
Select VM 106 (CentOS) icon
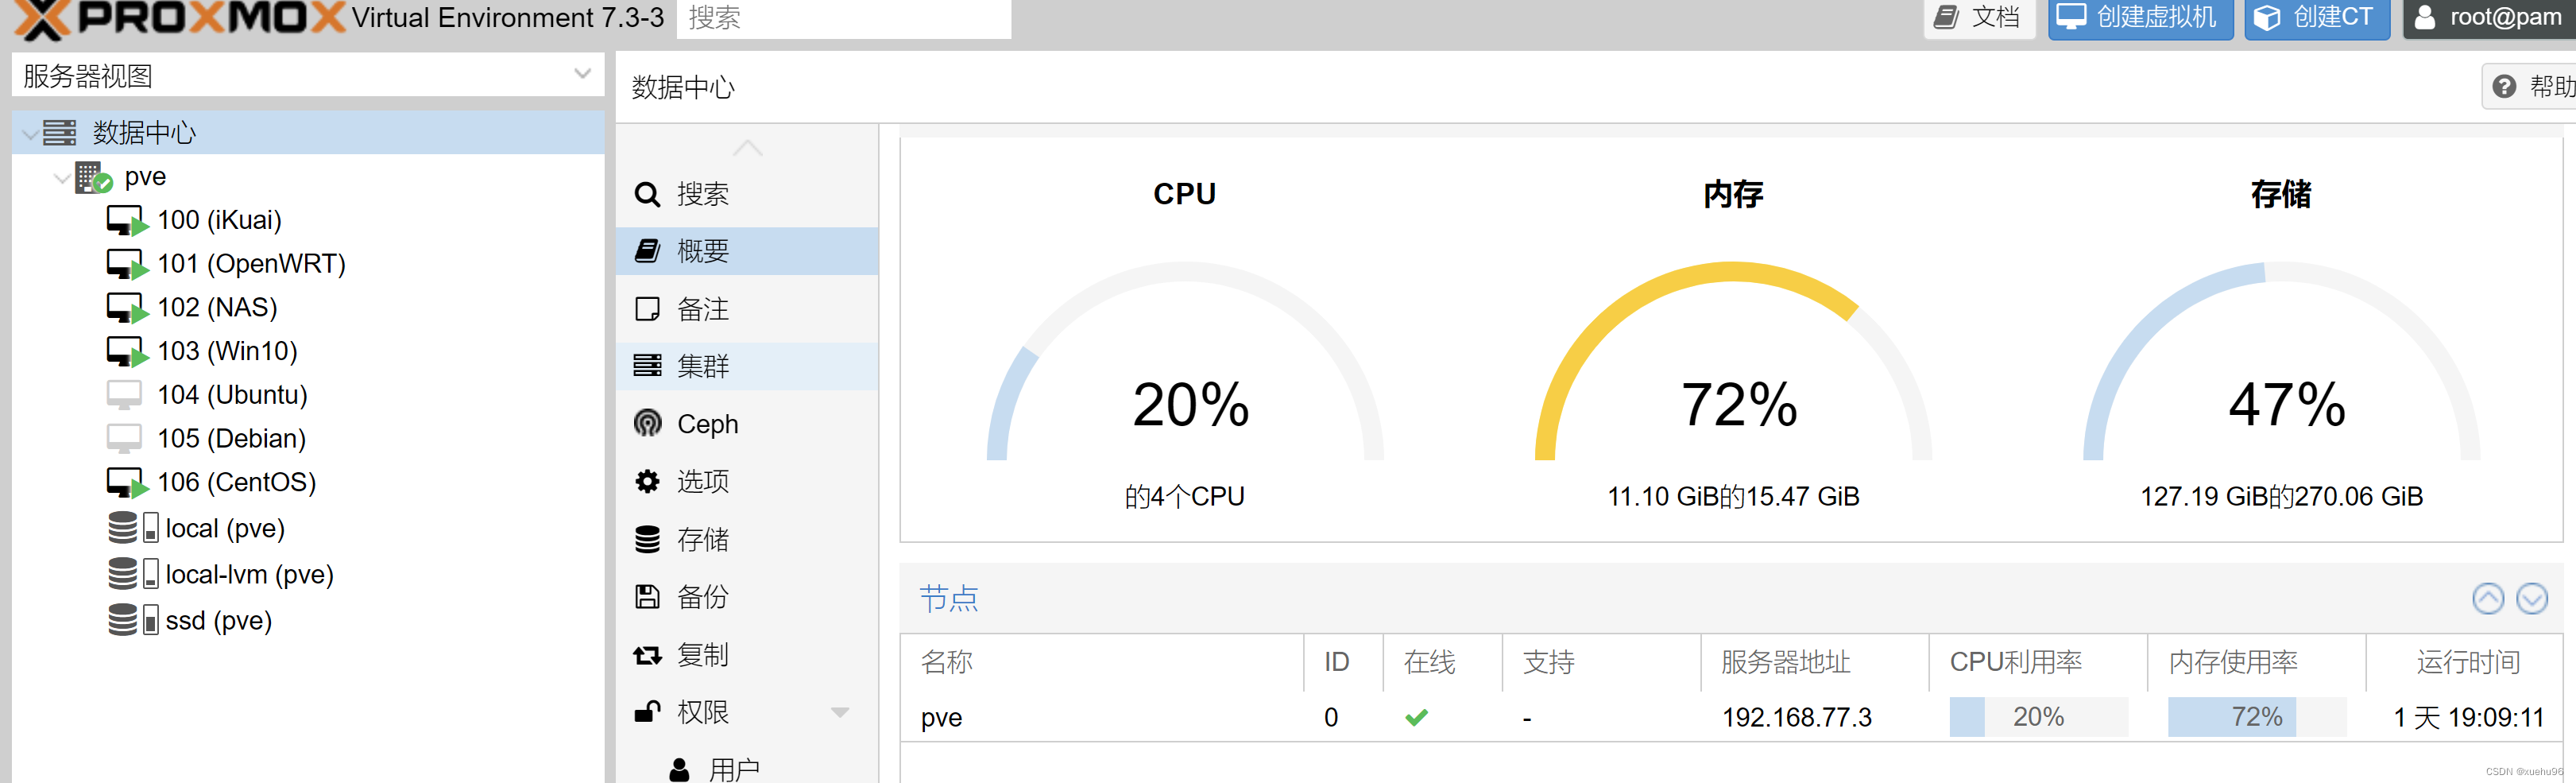coord(127,483)
